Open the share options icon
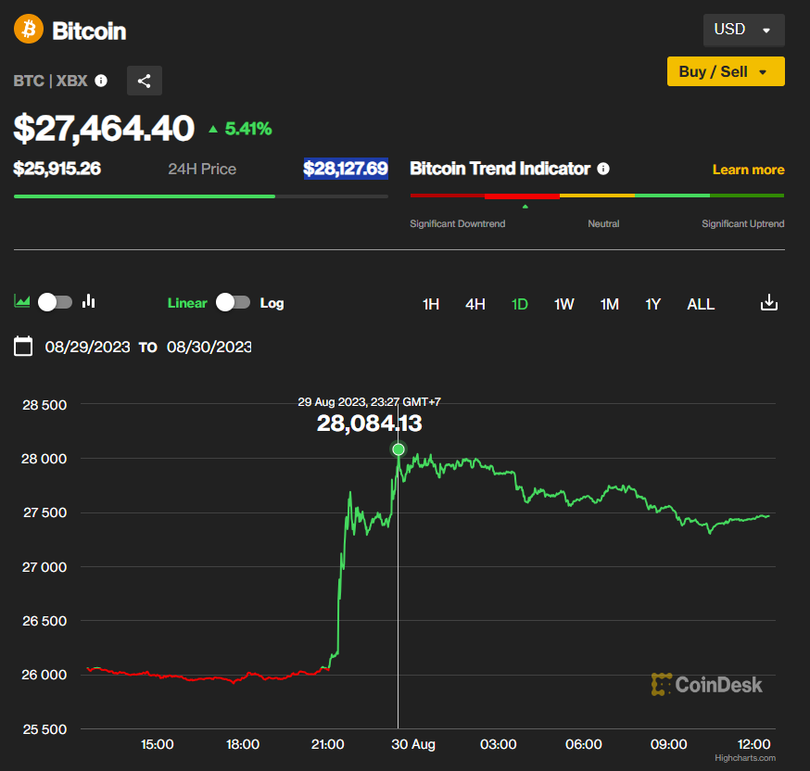 coord(144,80)
